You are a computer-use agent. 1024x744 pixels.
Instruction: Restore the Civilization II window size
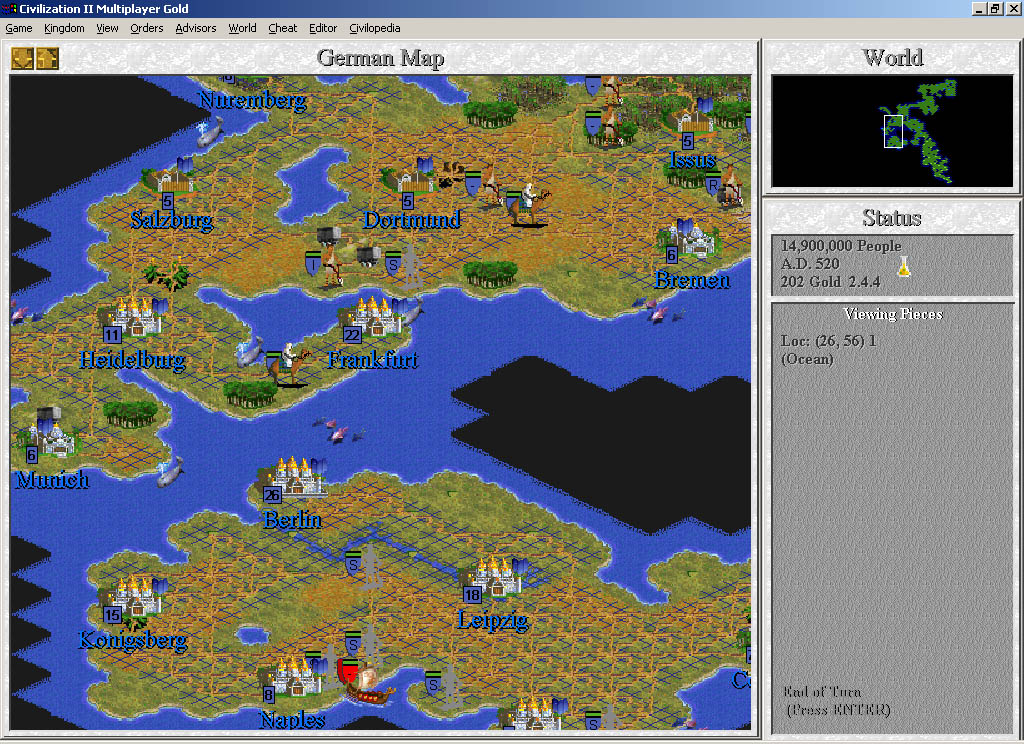pyautogui.click(x=995, y=8)
